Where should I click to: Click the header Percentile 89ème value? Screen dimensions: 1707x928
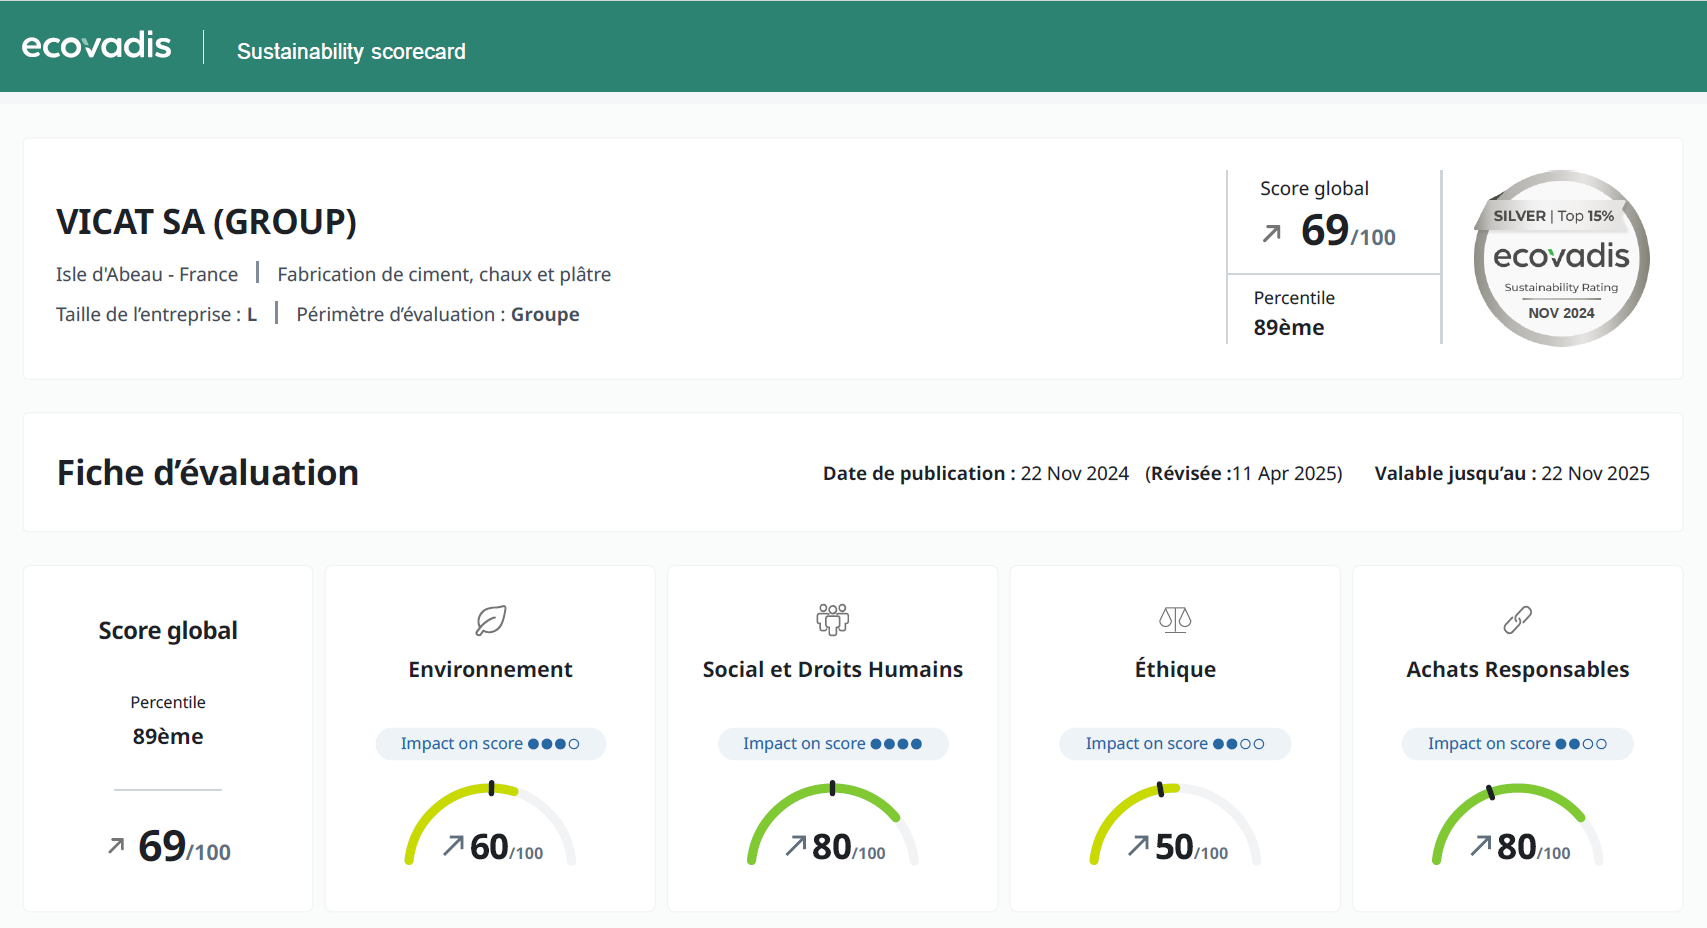pos(1289,327)
